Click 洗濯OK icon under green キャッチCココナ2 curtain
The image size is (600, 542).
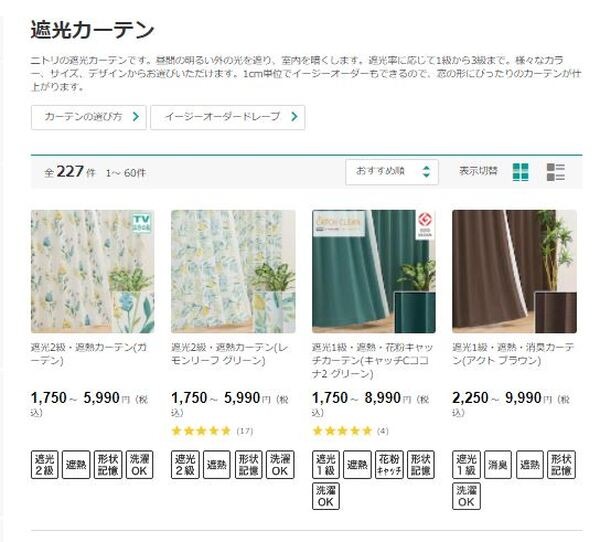coord(326,496)
